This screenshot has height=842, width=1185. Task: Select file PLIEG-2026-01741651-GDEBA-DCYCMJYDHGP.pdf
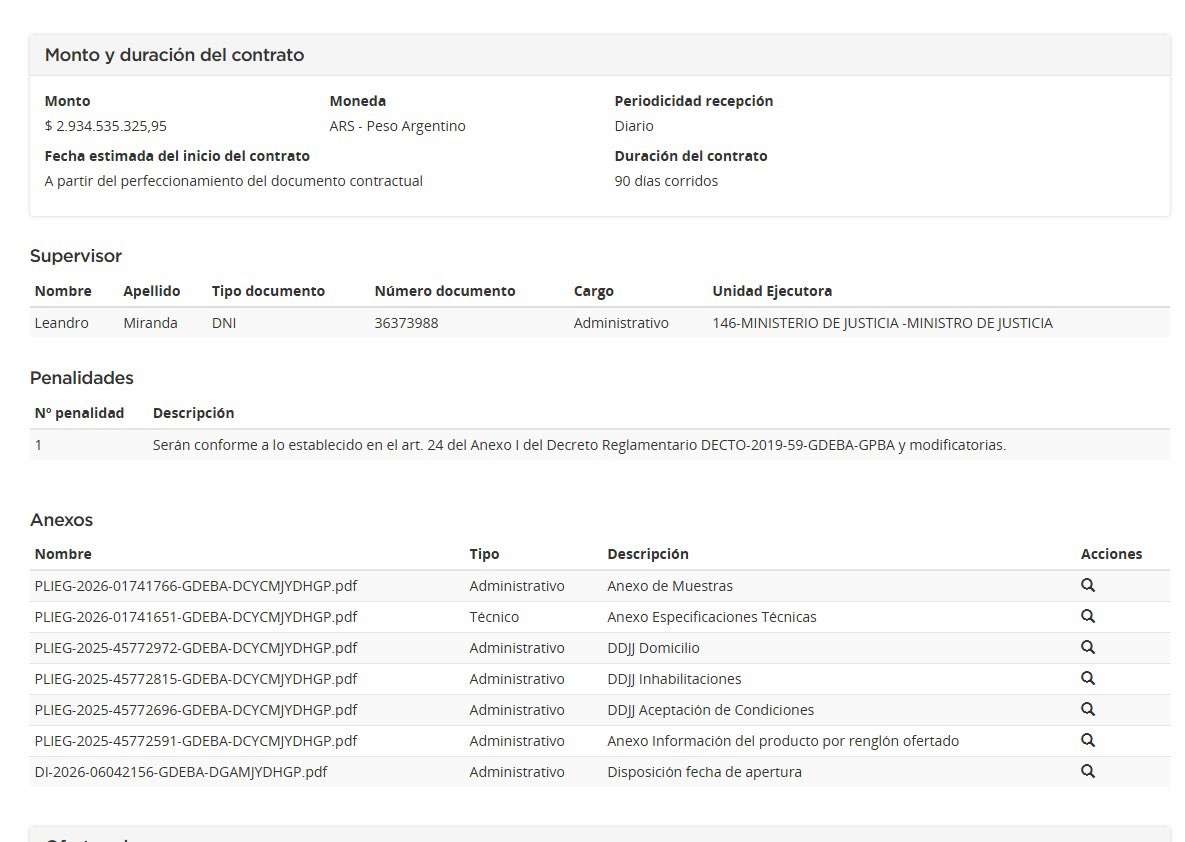coord(196,617)
